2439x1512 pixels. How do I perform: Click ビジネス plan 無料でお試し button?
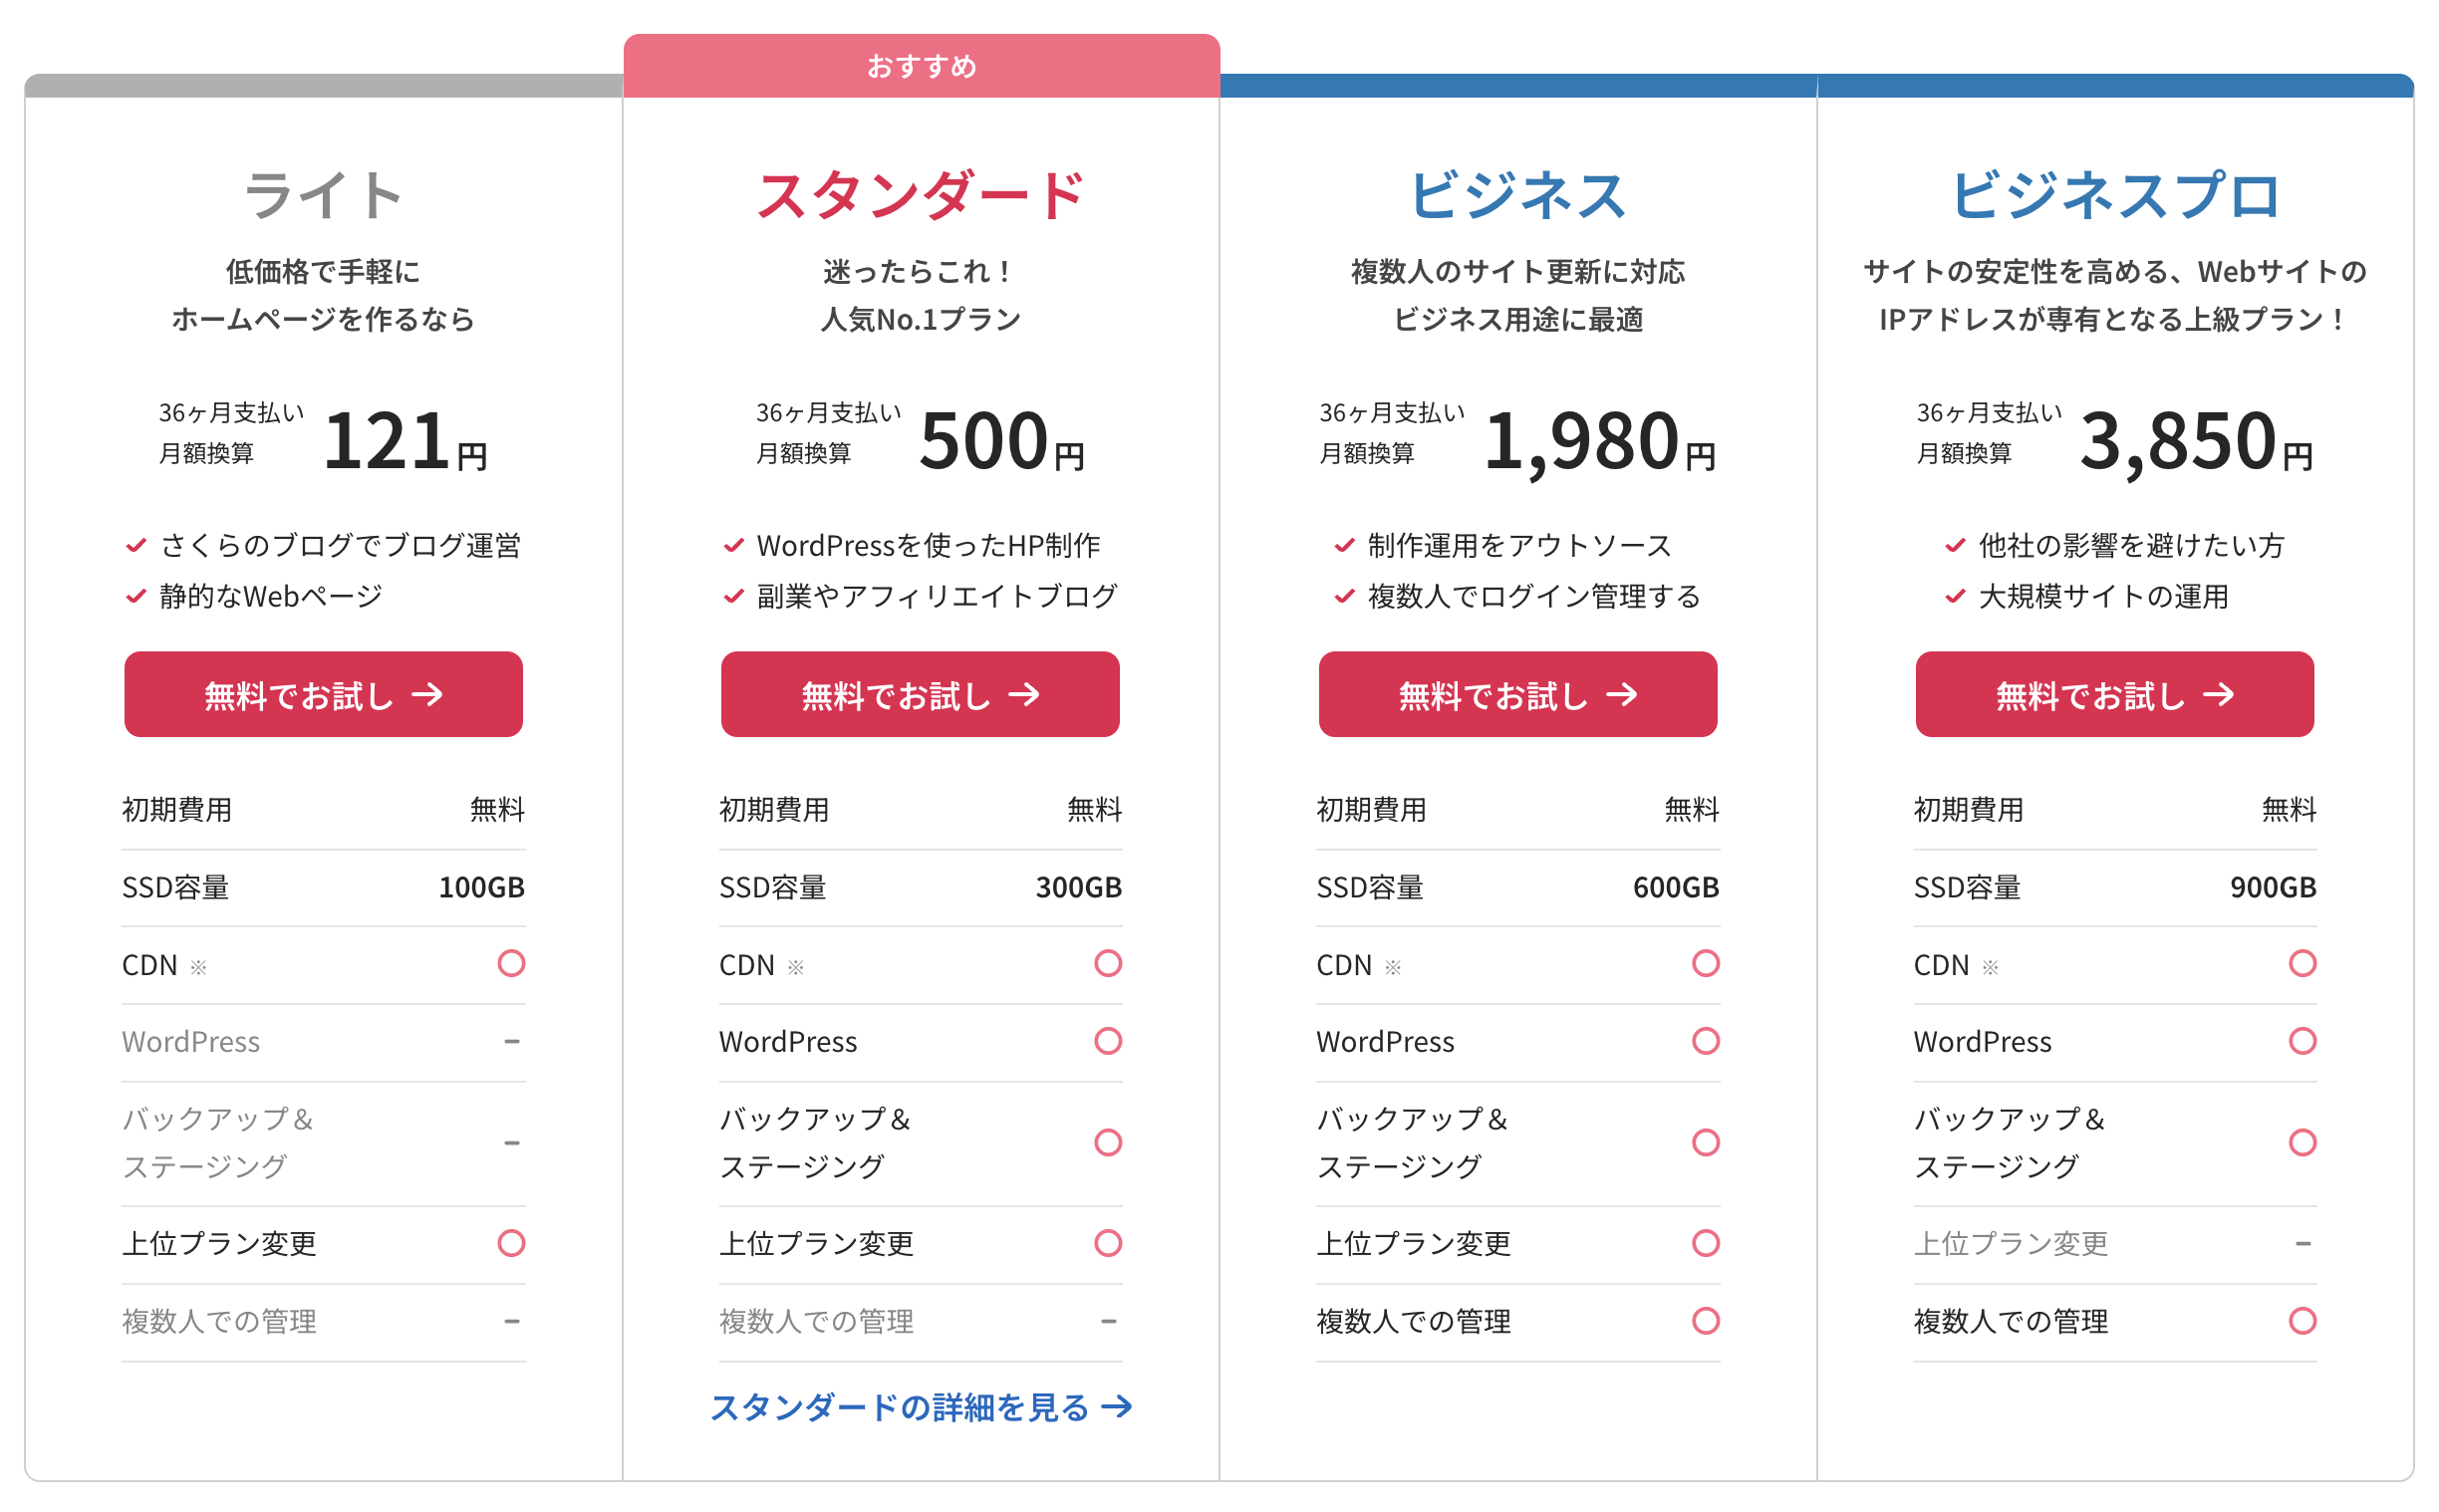coord(1517,694)
